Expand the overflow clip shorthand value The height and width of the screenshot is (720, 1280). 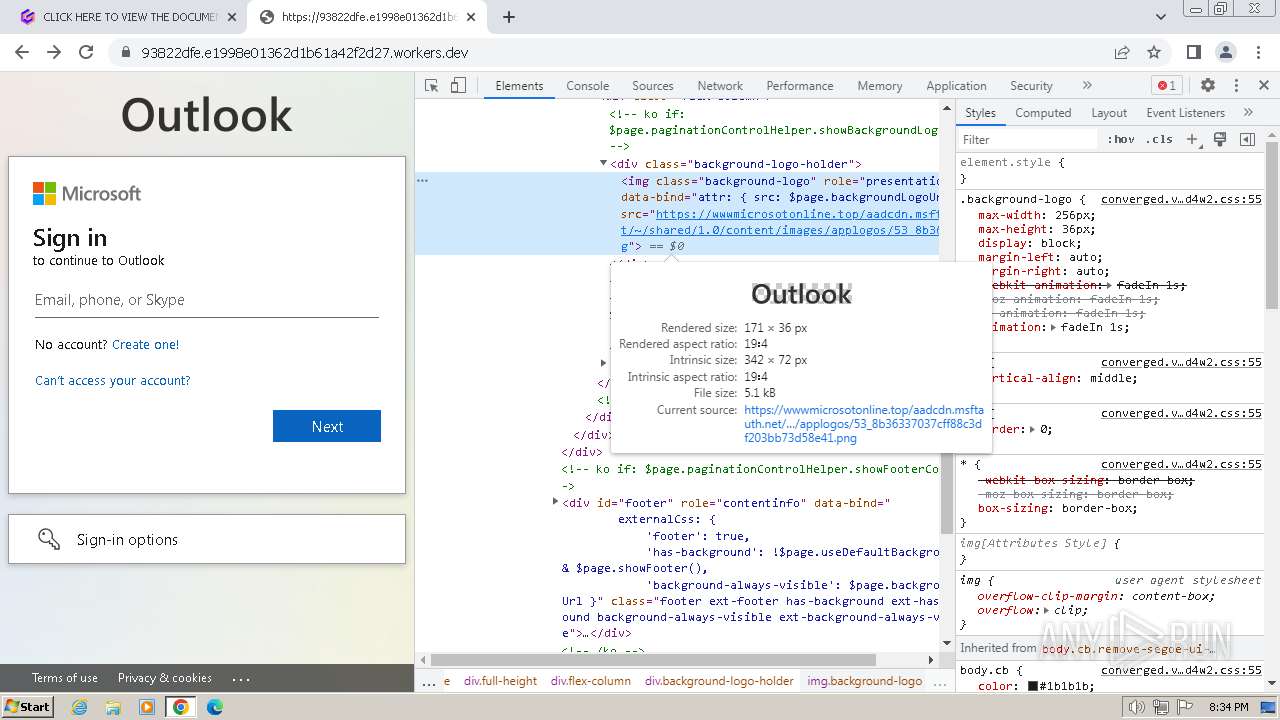click(x=1046, y=610)
